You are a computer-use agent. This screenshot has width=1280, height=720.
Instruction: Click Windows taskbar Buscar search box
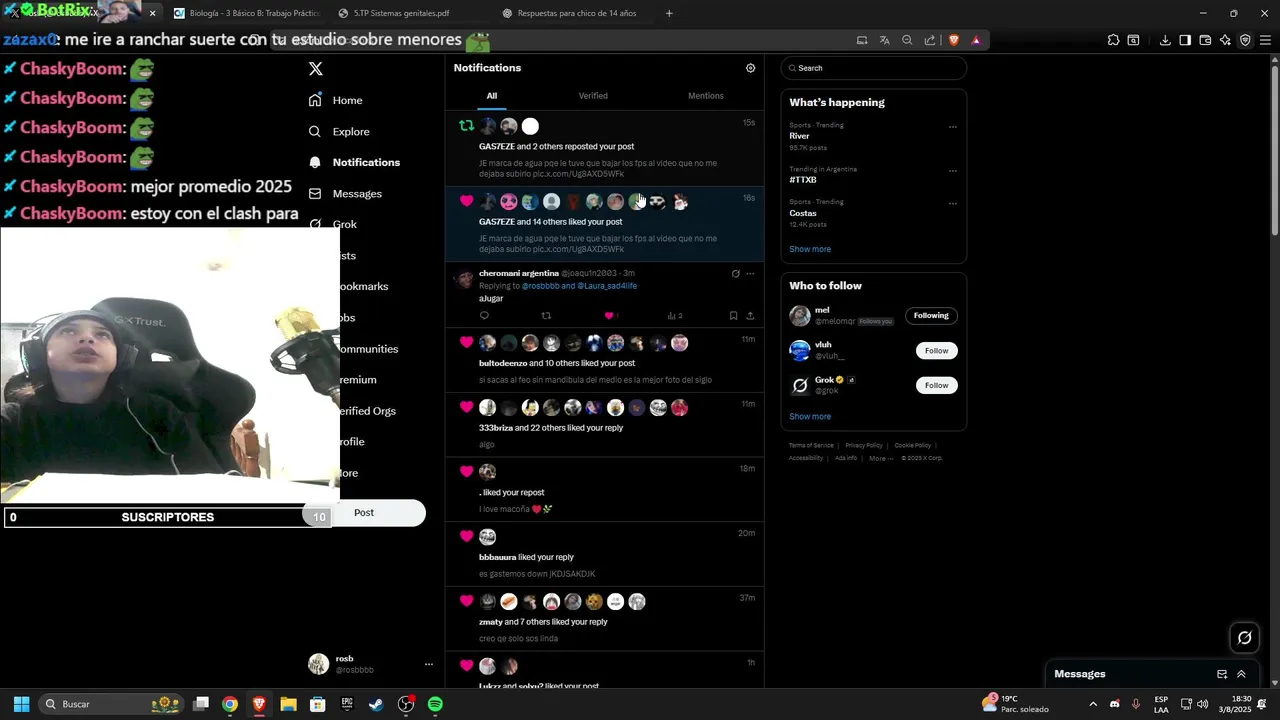tap(112, 704)
